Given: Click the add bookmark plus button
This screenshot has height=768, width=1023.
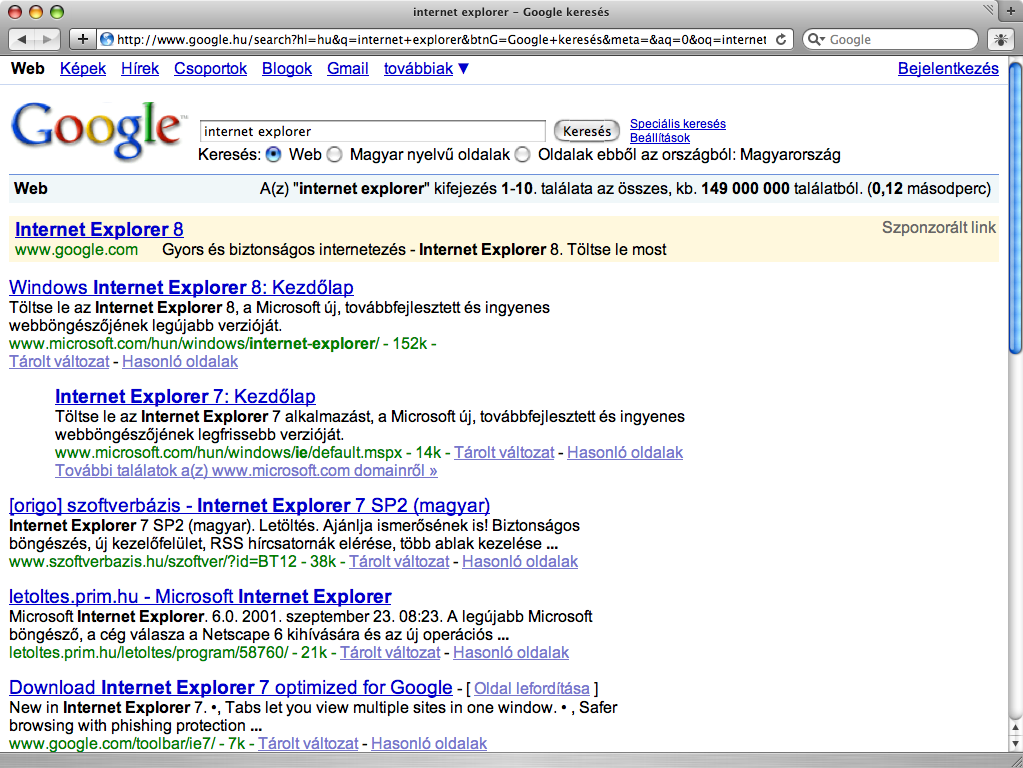Looking at the screenshot, I should 82,39.
